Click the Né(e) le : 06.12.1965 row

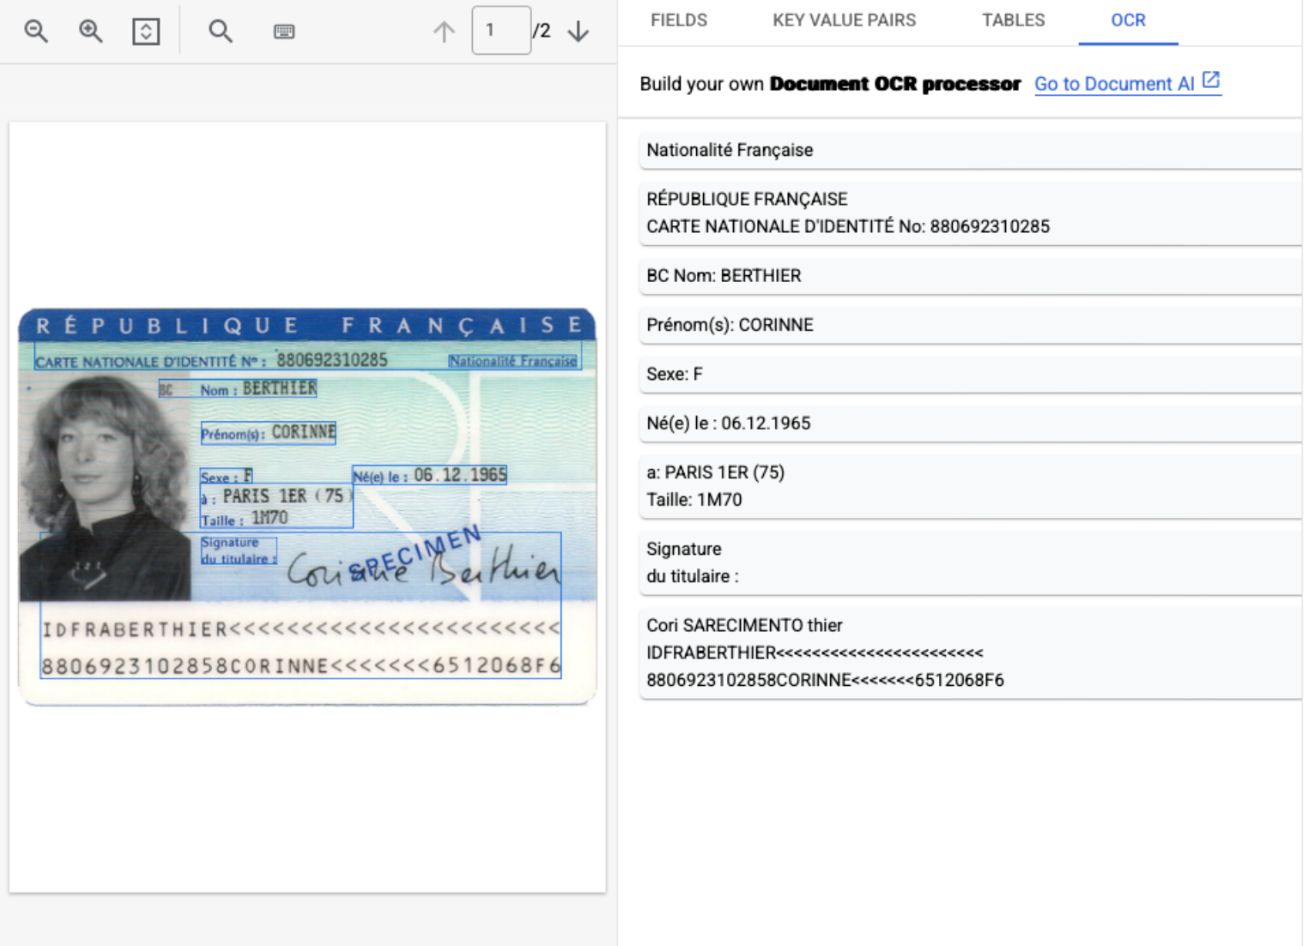point(970,423)
